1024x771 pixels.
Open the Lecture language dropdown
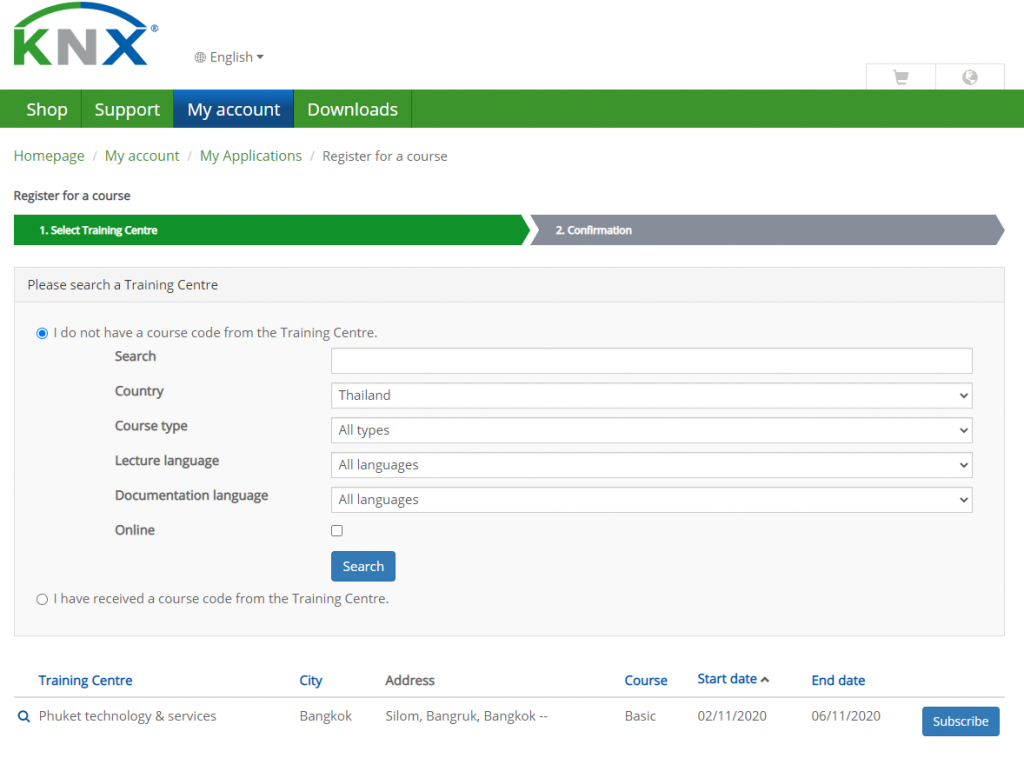651,465
